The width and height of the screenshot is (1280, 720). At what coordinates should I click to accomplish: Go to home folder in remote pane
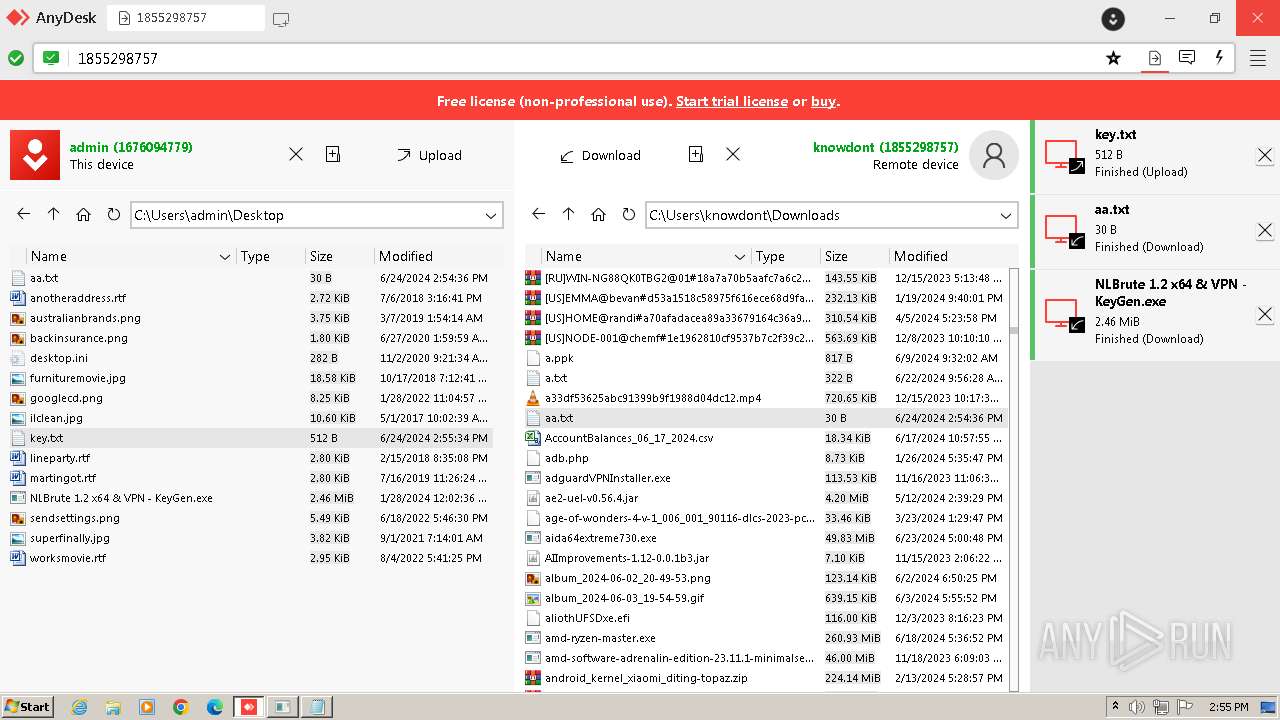tap(599, 214)
